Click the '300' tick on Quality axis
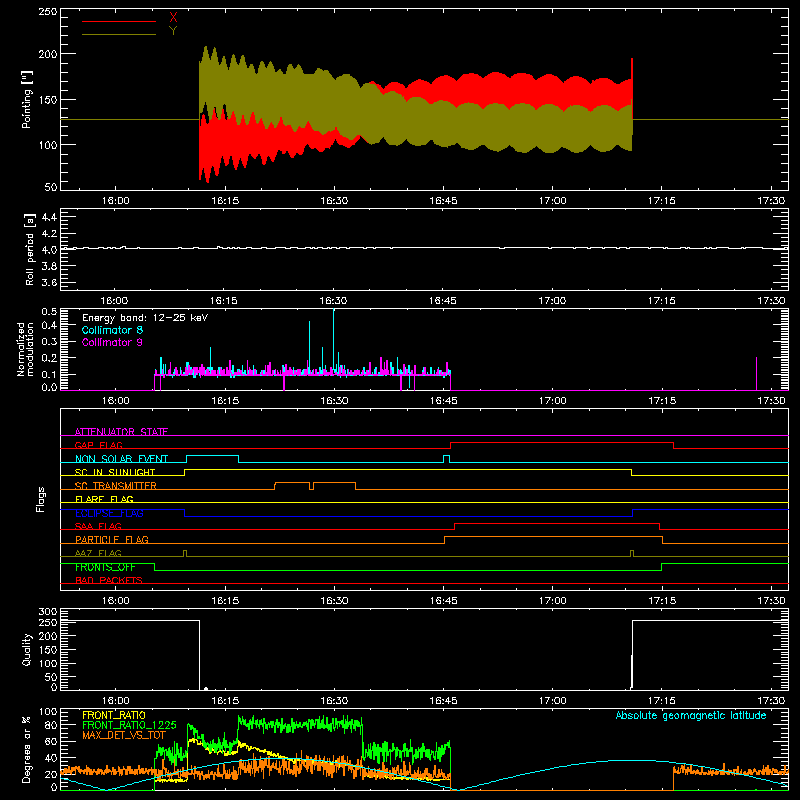Viewport: 800px width, 800px height. 48,612
